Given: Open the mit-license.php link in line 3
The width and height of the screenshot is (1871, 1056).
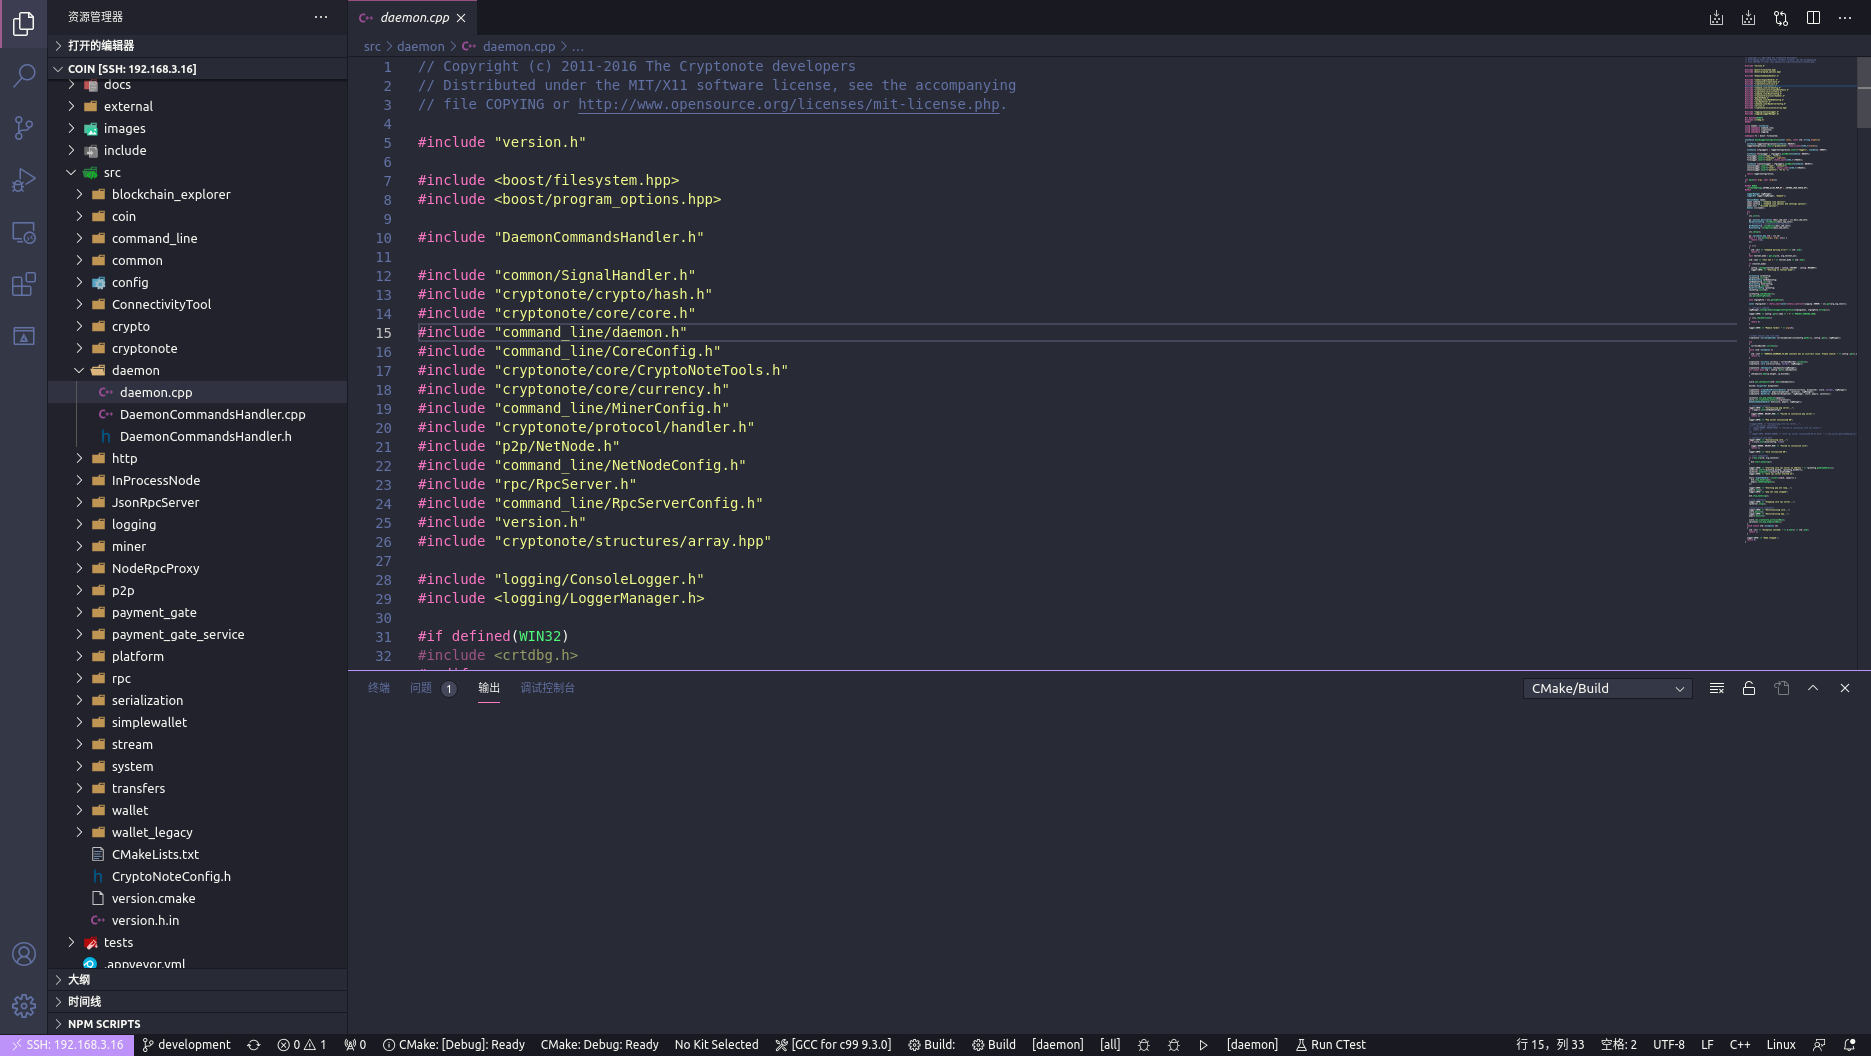Looking at the screenshot, I should [789, 104].
